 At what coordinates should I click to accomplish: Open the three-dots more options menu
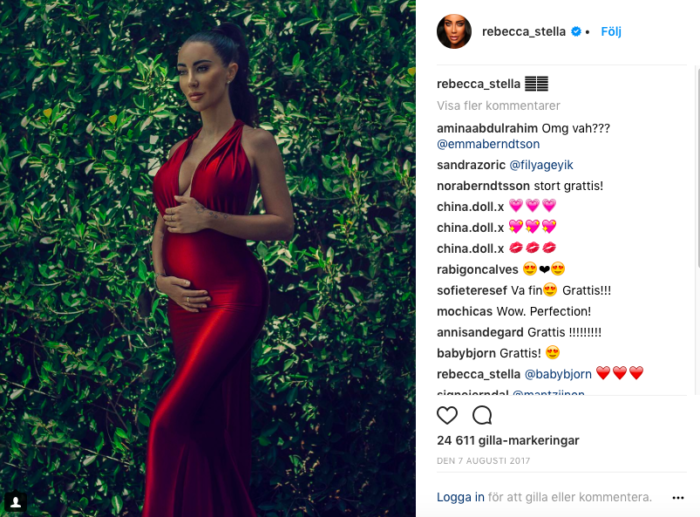click(x=678, y=497)
